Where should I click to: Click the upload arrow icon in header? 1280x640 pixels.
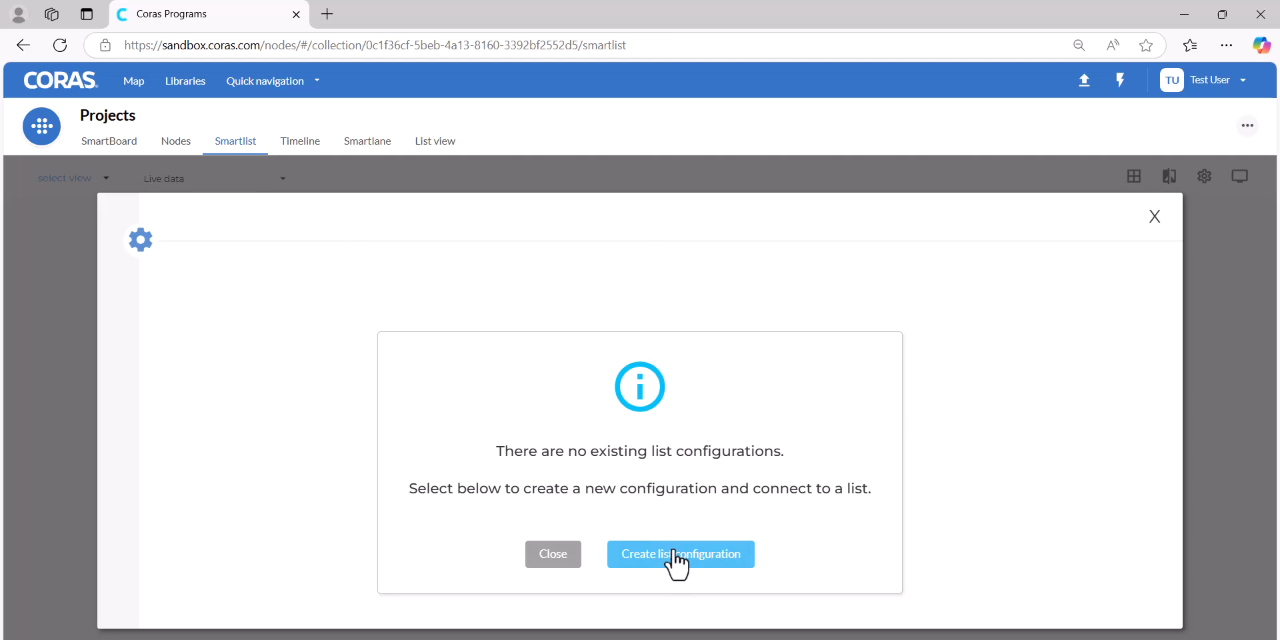pyautogui.click(x=1084, y=80)
